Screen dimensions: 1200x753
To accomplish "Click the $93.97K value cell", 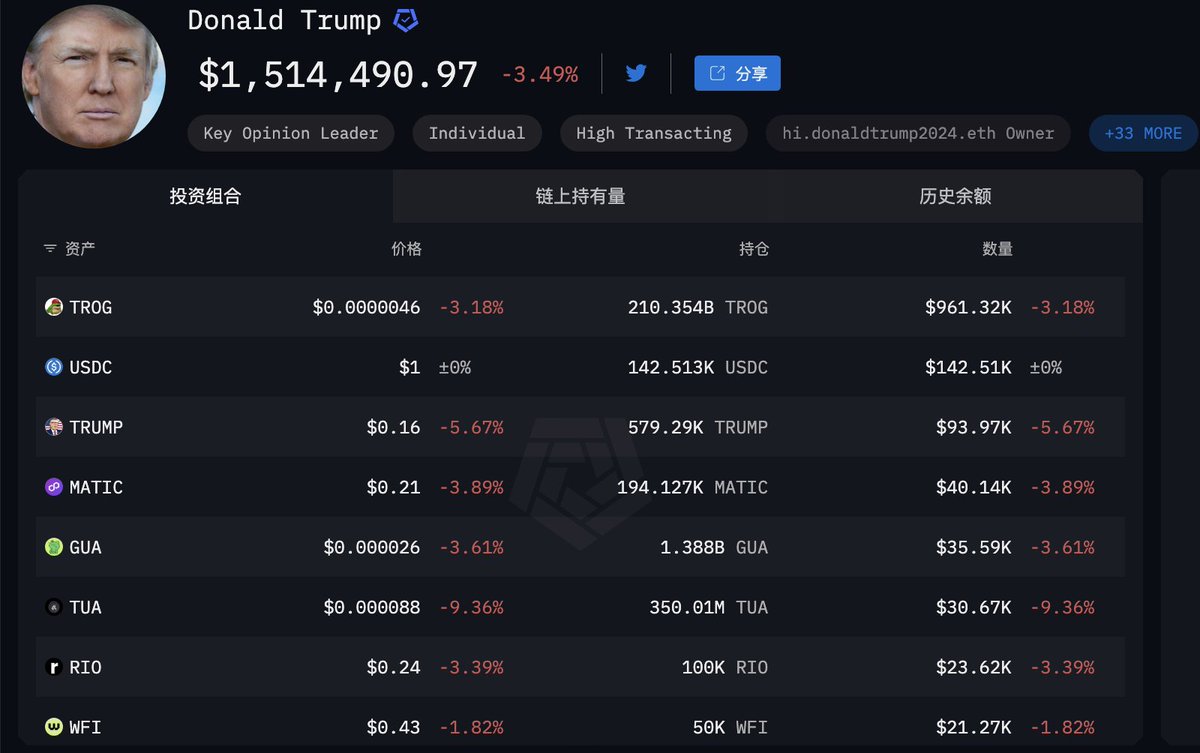I will pyautogui.click(x=974, y=427).
